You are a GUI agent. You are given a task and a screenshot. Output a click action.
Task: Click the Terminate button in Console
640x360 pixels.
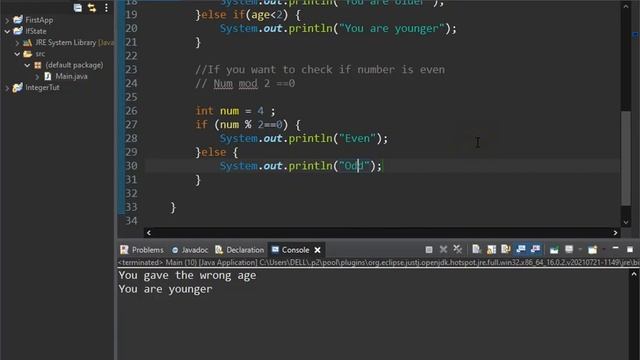tap(429, 249)
